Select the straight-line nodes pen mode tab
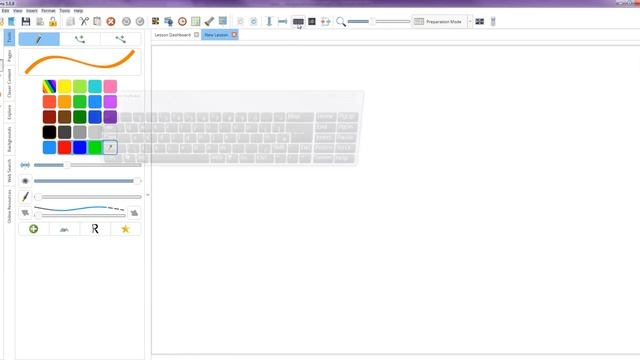The width and height of the screenshot is (640, 360). point(120,39)
